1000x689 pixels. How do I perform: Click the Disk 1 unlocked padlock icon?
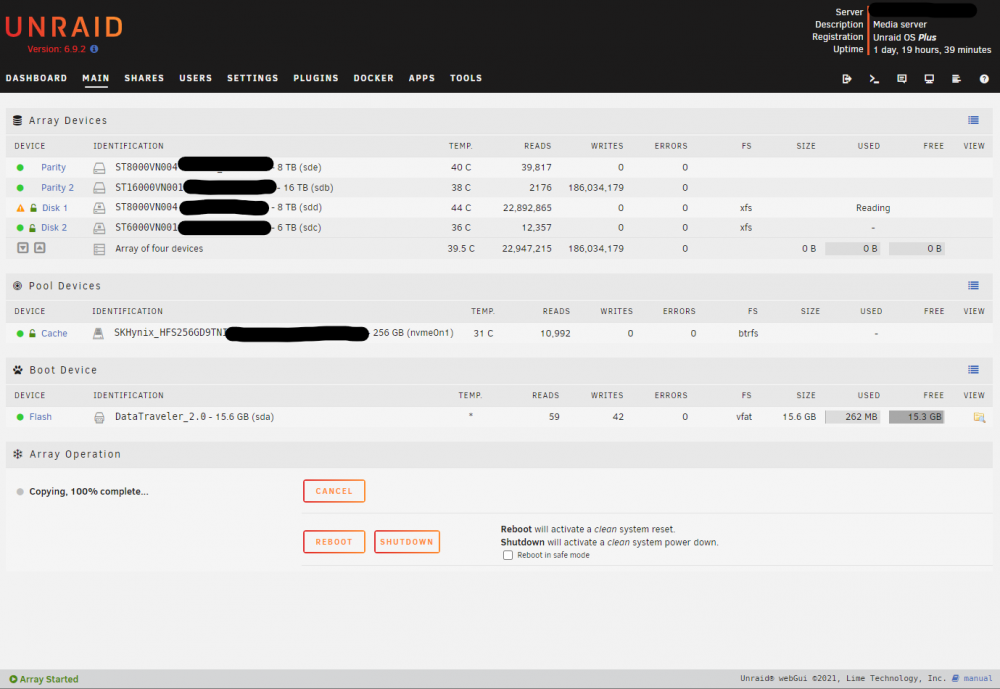(x=33, y=208)
